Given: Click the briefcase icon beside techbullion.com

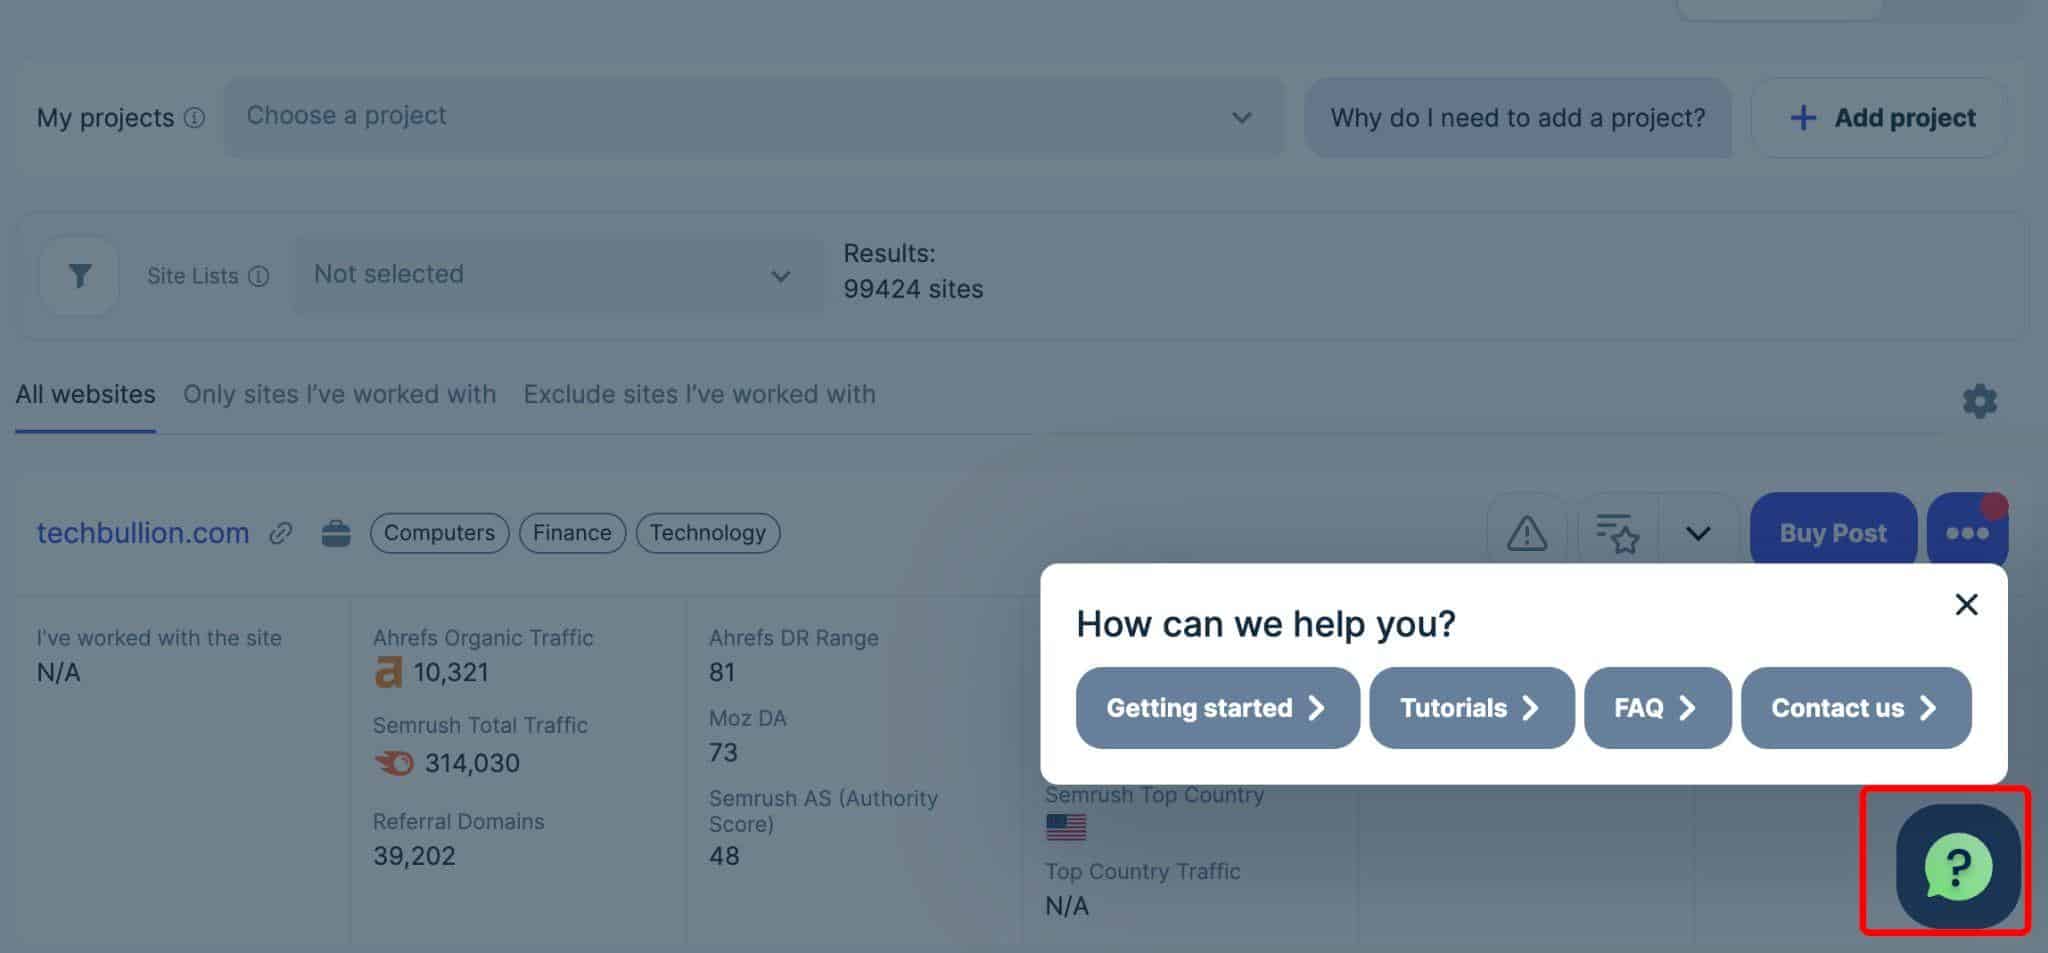Looking at the screenshot, I should [336, 533].
